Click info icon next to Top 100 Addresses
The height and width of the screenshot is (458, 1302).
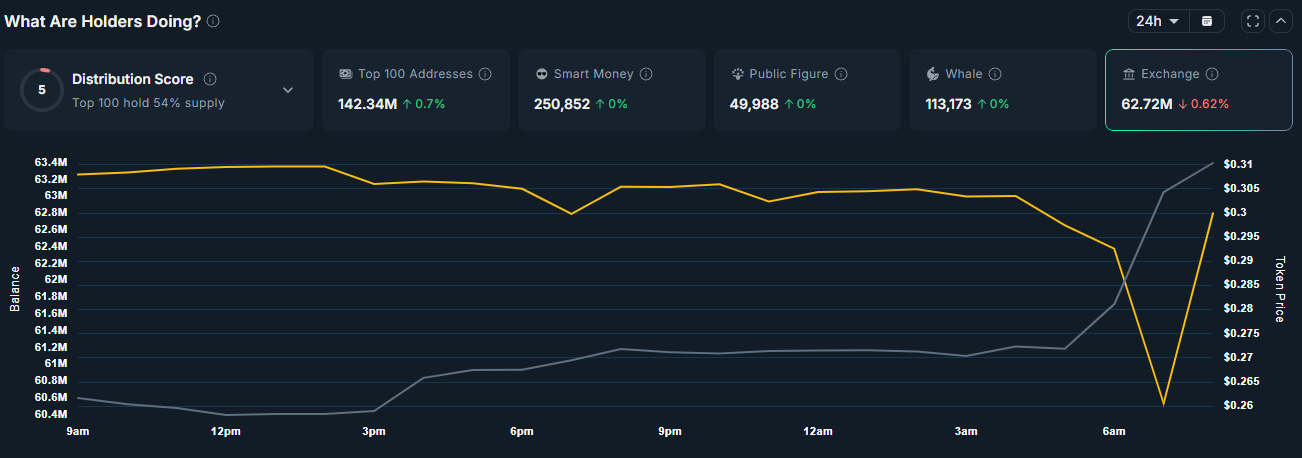click(485, 74)
